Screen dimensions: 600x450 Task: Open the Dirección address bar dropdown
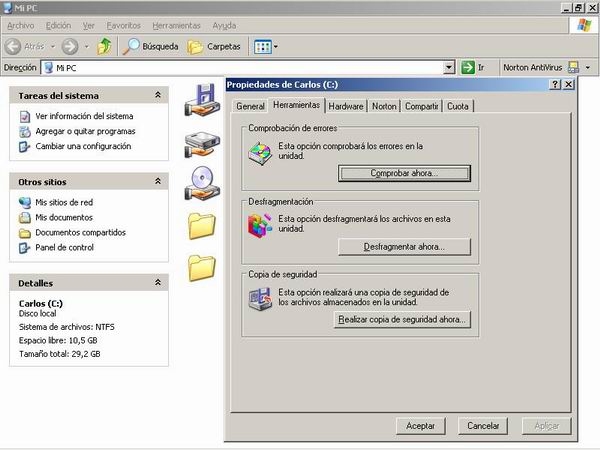448,68
